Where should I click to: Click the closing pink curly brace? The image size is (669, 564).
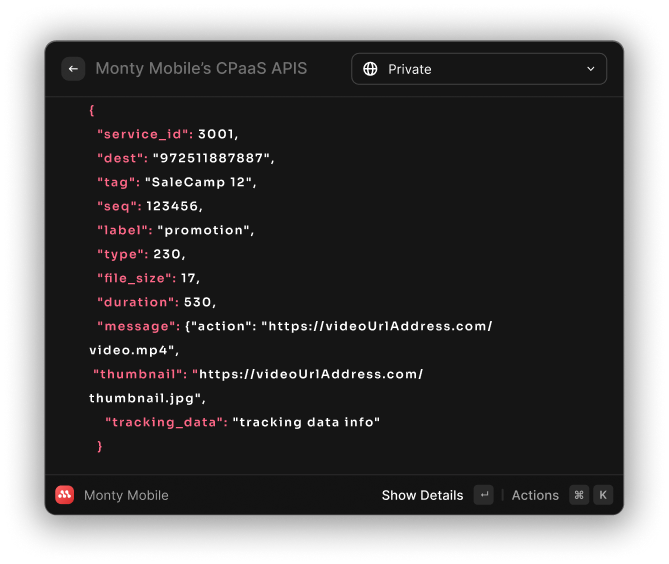[x=99, y=446]
